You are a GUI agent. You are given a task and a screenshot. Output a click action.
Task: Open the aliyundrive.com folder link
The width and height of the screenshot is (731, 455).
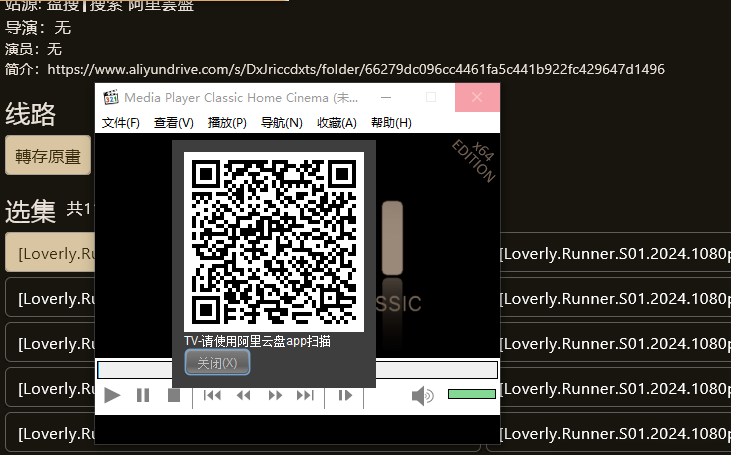click(356, 69)
